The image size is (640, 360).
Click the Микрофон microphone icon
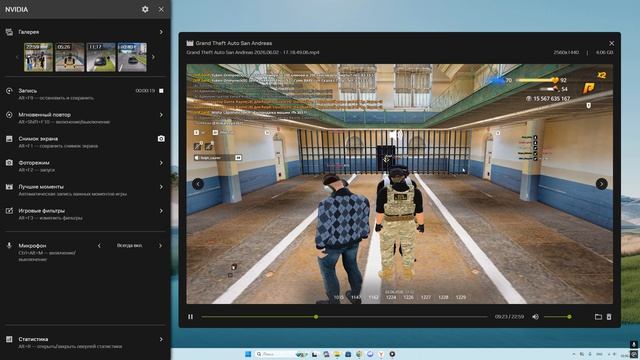(9, 246)
